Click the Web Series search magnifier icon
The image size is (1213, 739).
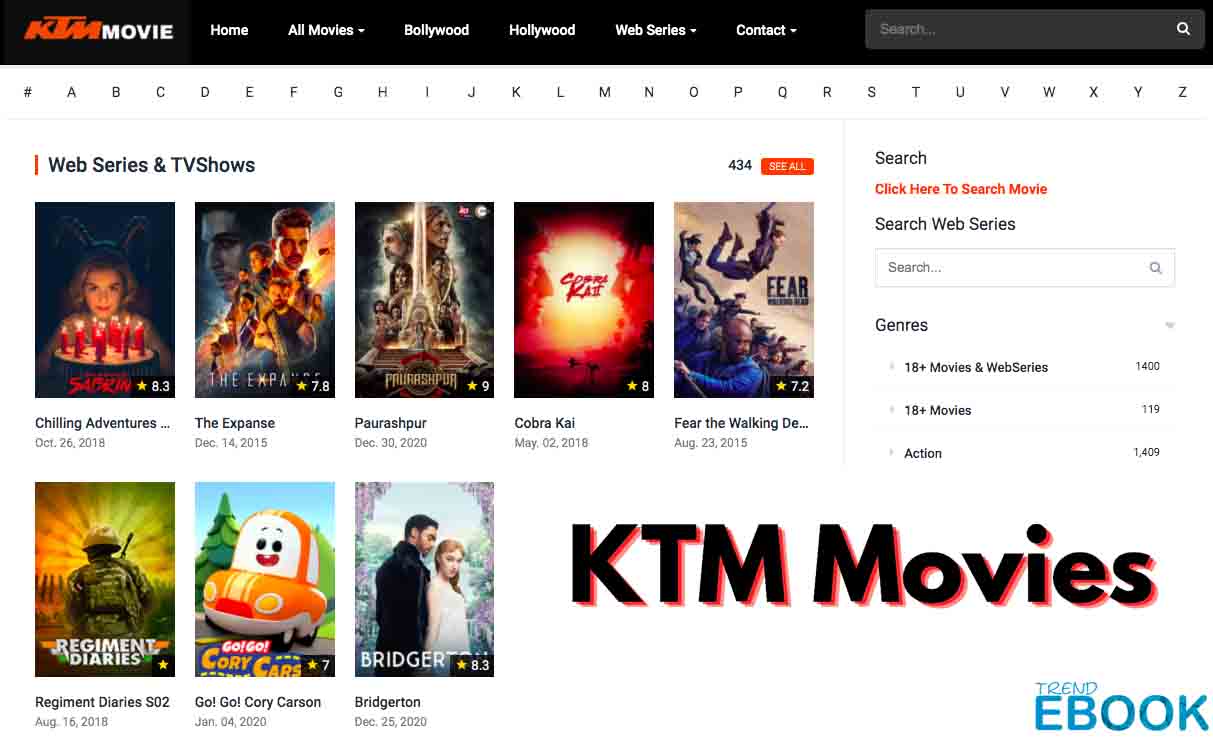point(1156,268)
